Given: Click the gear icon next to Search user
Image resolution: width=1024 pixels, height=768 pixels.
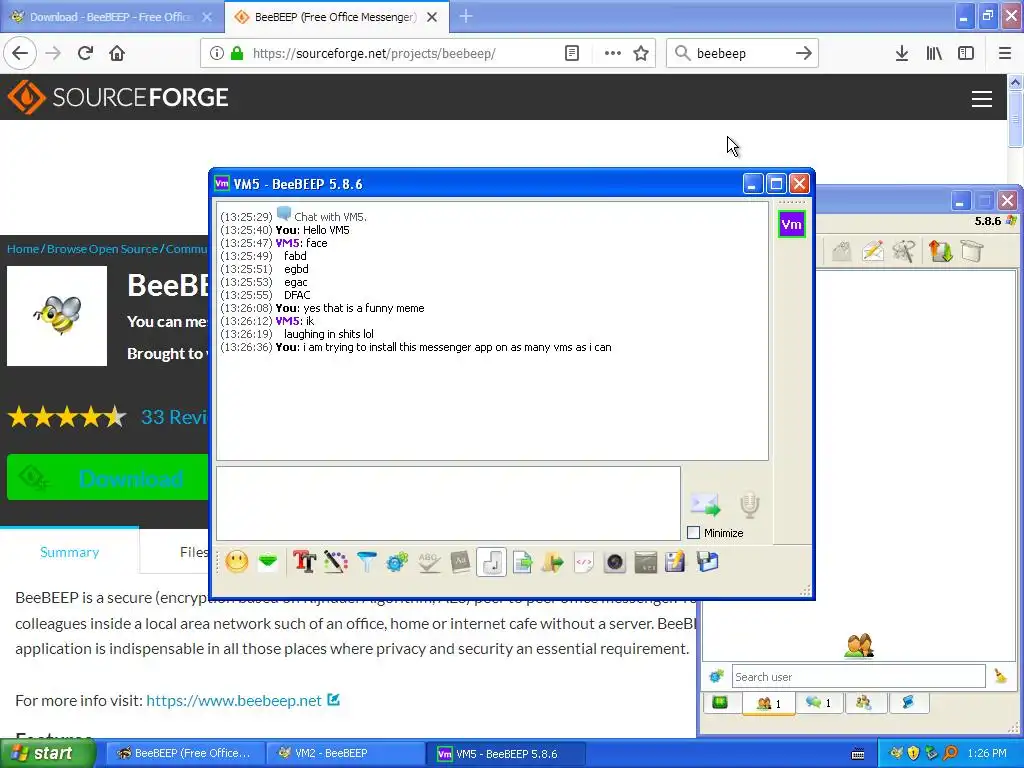Looking at the screenshot, I should click(716, 677).
